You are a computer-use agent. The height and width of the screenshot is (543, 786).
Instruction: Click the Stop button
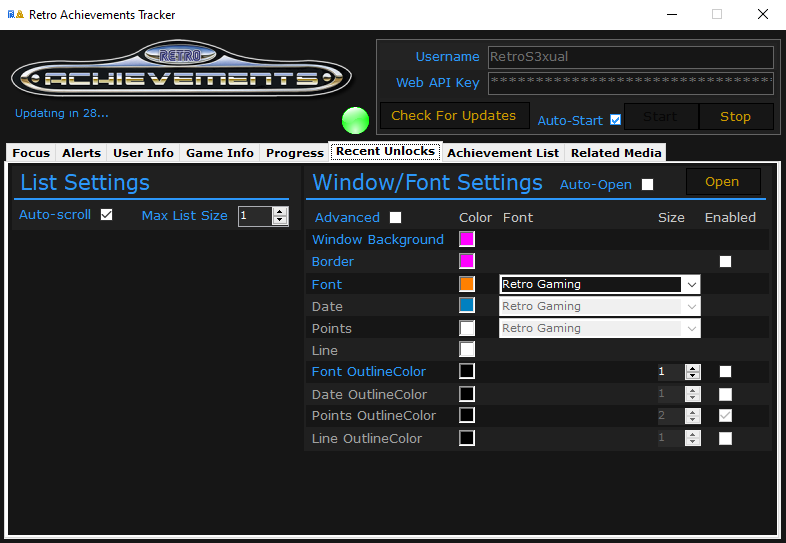click(735, 117)
